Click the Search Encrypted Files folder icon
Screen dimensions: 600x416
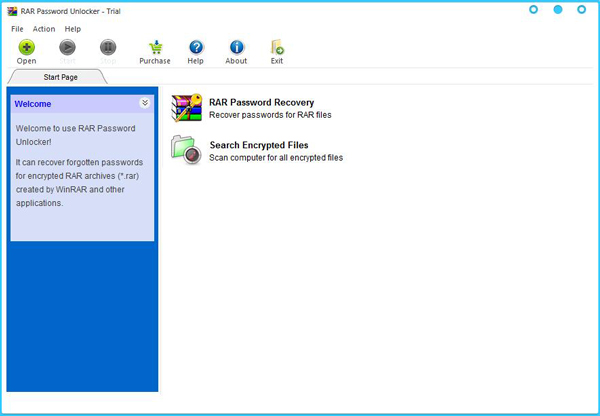pos(186,150)
